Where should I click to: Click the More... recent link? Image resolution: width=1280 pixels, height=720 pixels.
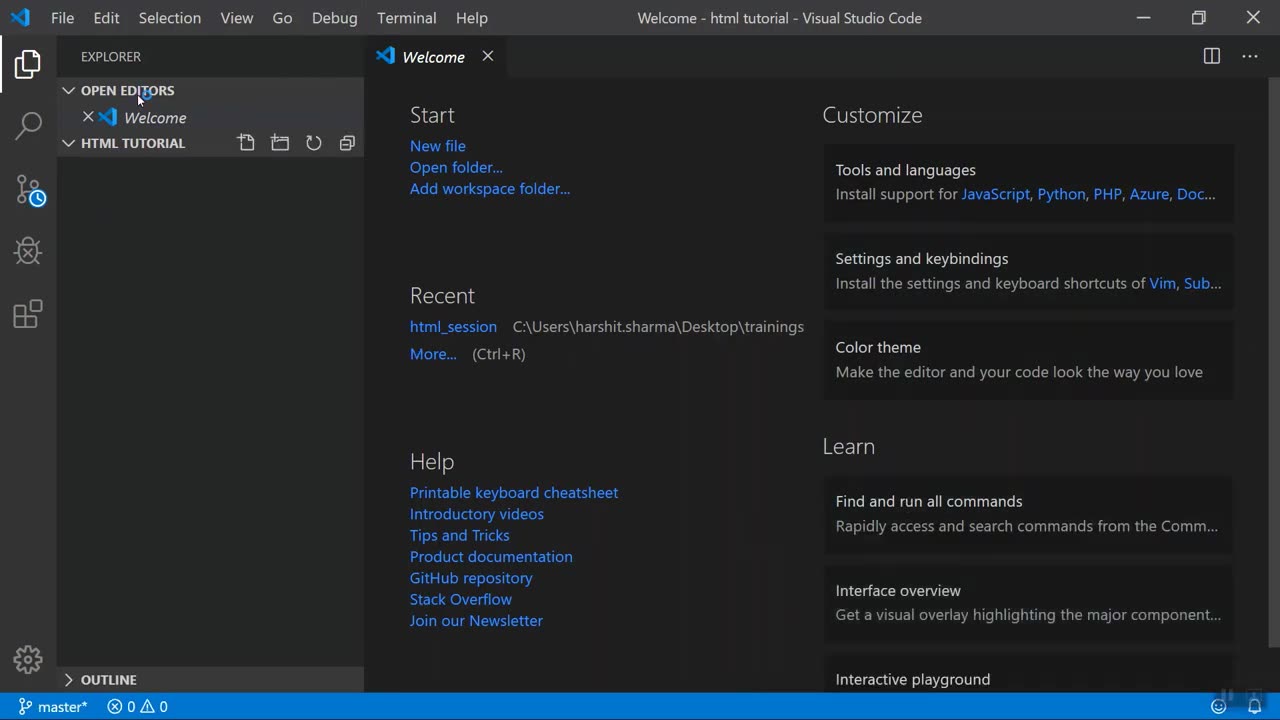433,354
